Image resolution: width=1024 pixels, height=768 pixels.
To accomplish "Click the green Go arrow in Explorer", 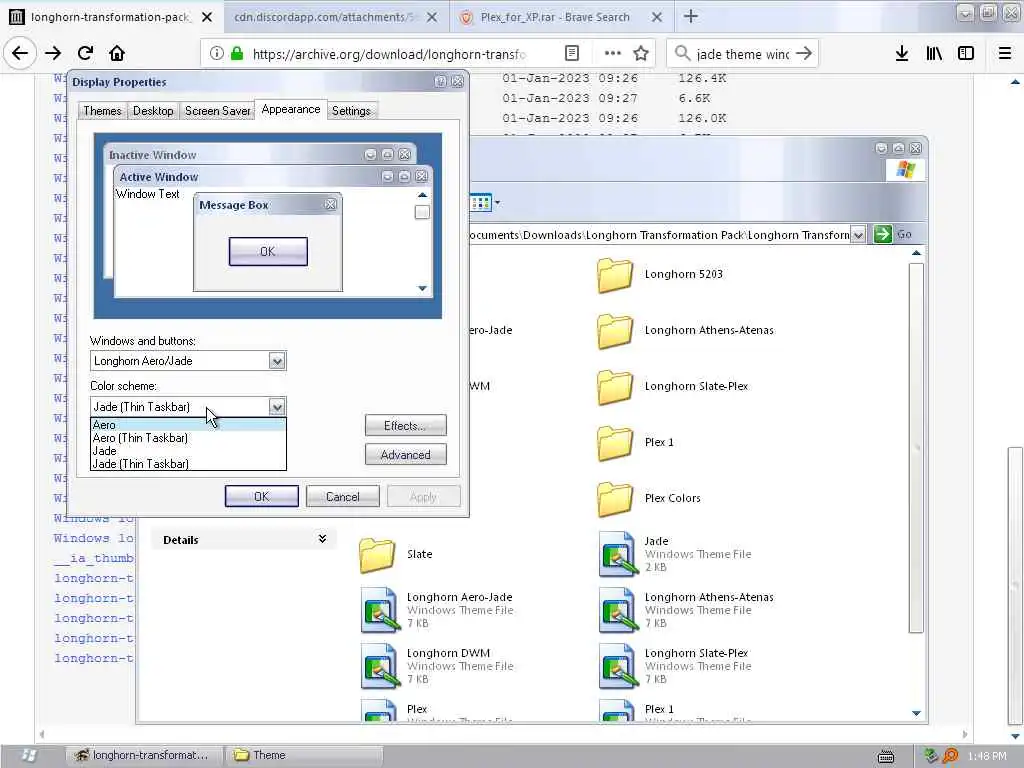I will [882, 234].
